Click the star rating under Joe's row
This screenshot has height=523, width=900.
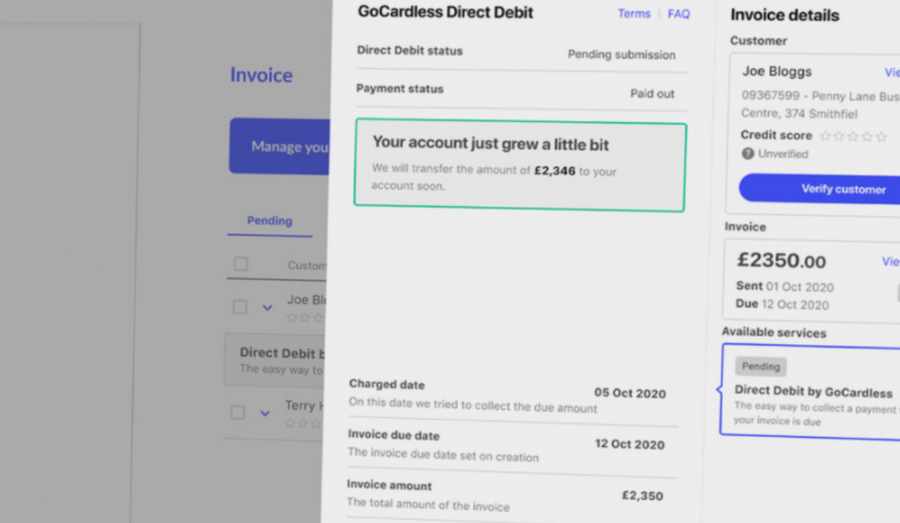305,317
